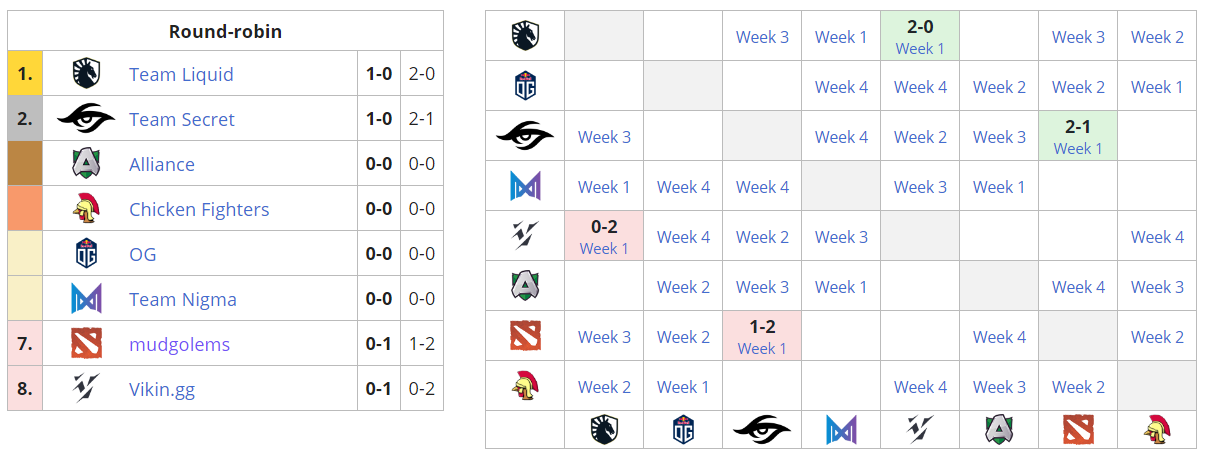Viewport: 1205px width, 457px height.
Task: Click Alliance logo in standings list
Action: point(87,164)
